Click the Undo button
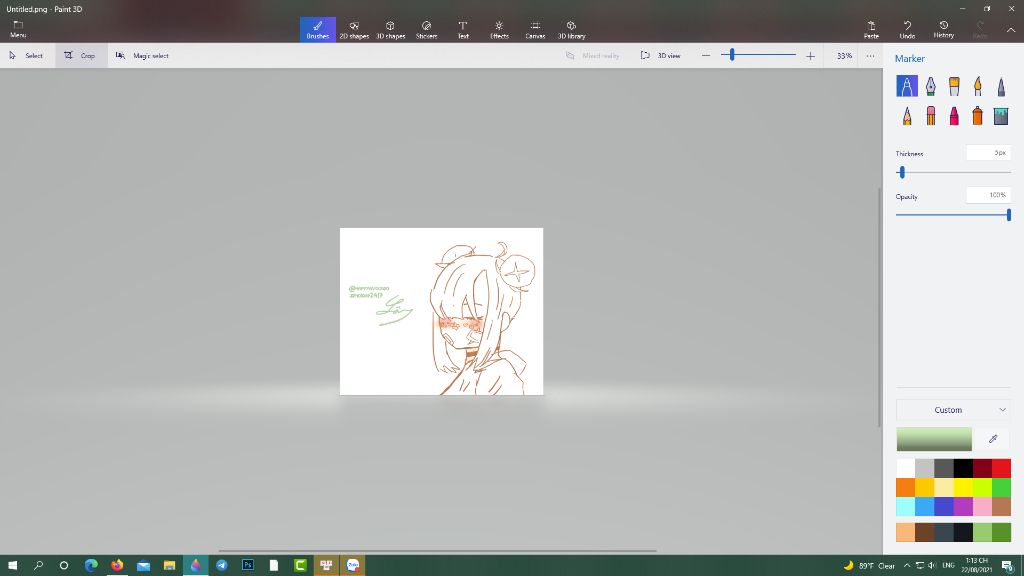The width and height of the screenshot is (1024, 576). [907, 29]
